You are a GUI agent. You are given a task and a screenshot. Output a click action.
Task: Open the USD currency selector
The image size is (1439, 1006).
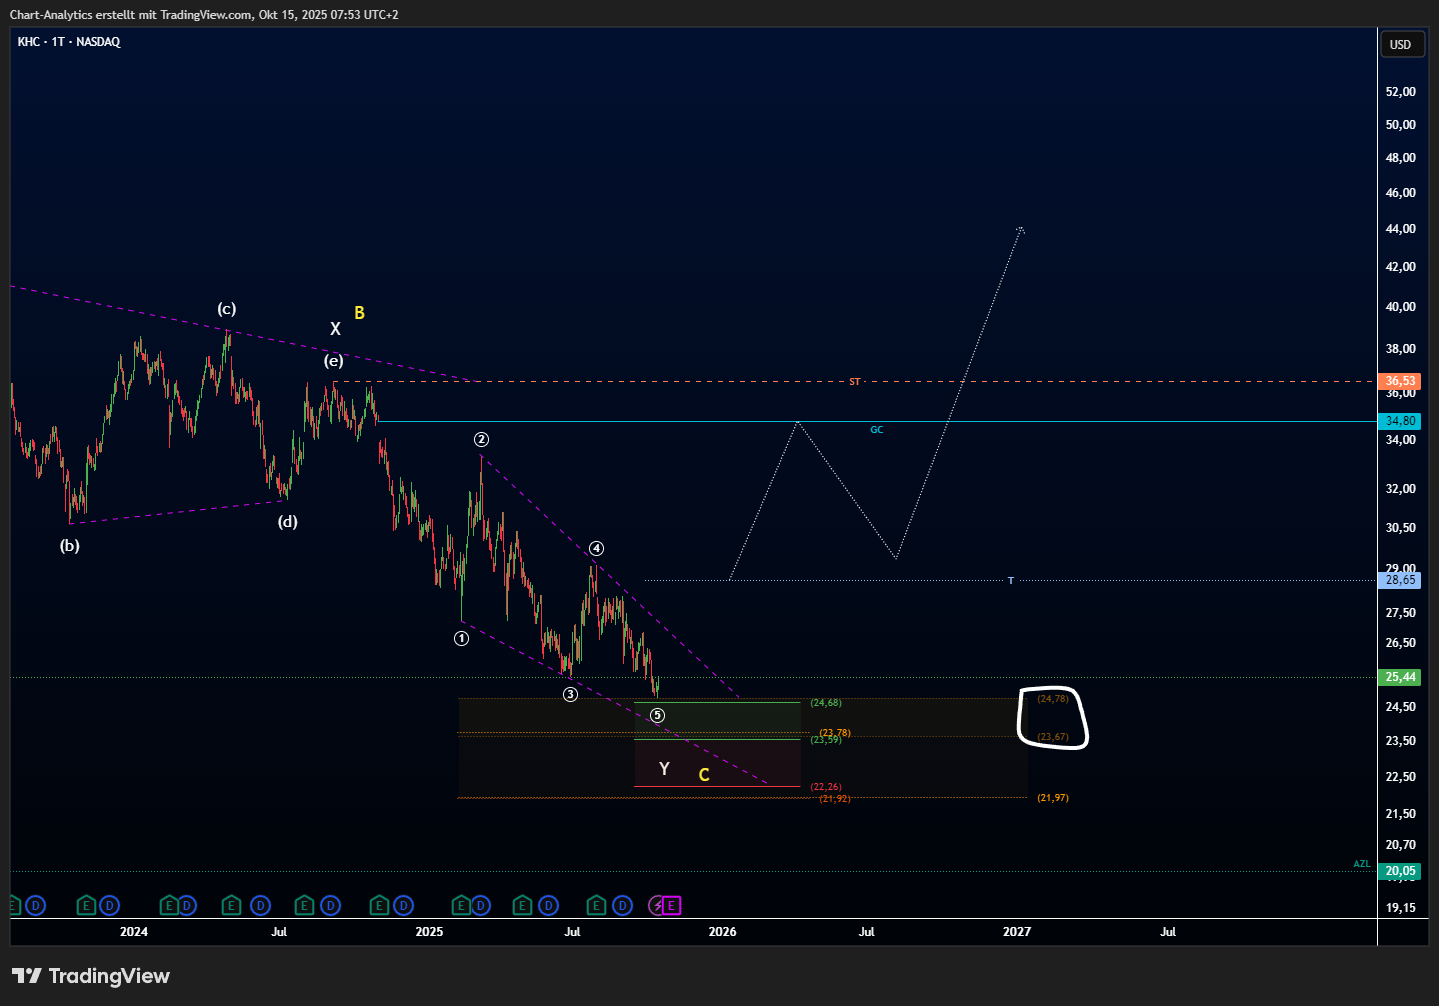1400,45
